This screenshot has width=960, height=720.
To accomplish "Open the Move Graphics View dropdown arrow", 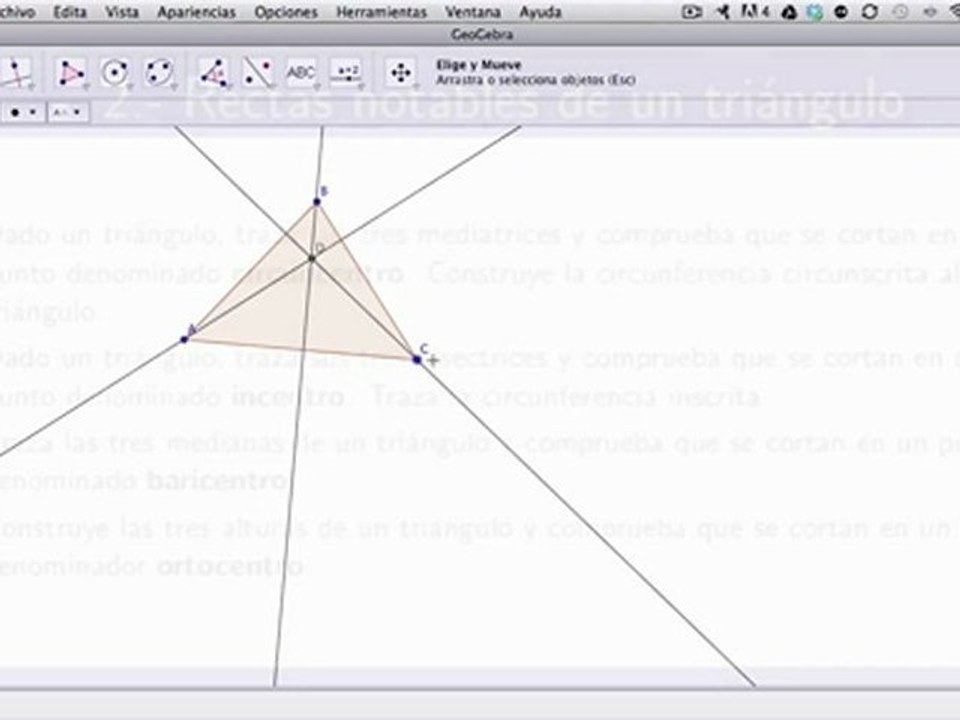I will pyautogui.click(x=416, y=87).
